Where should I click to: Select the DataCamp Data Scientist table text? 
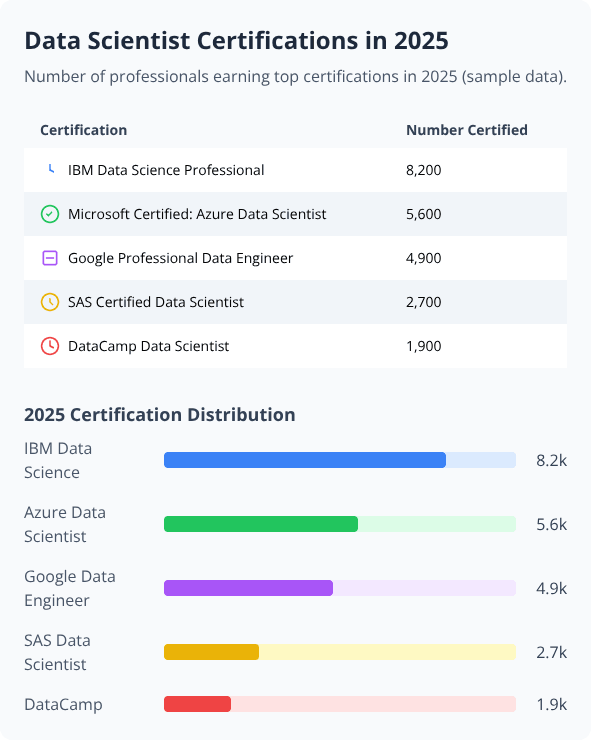coord(149,346)
